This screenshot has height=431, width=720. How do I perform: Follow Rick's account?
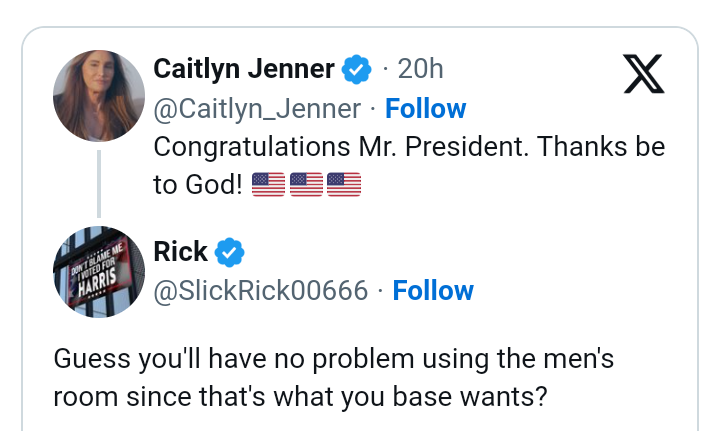(433, 291)
